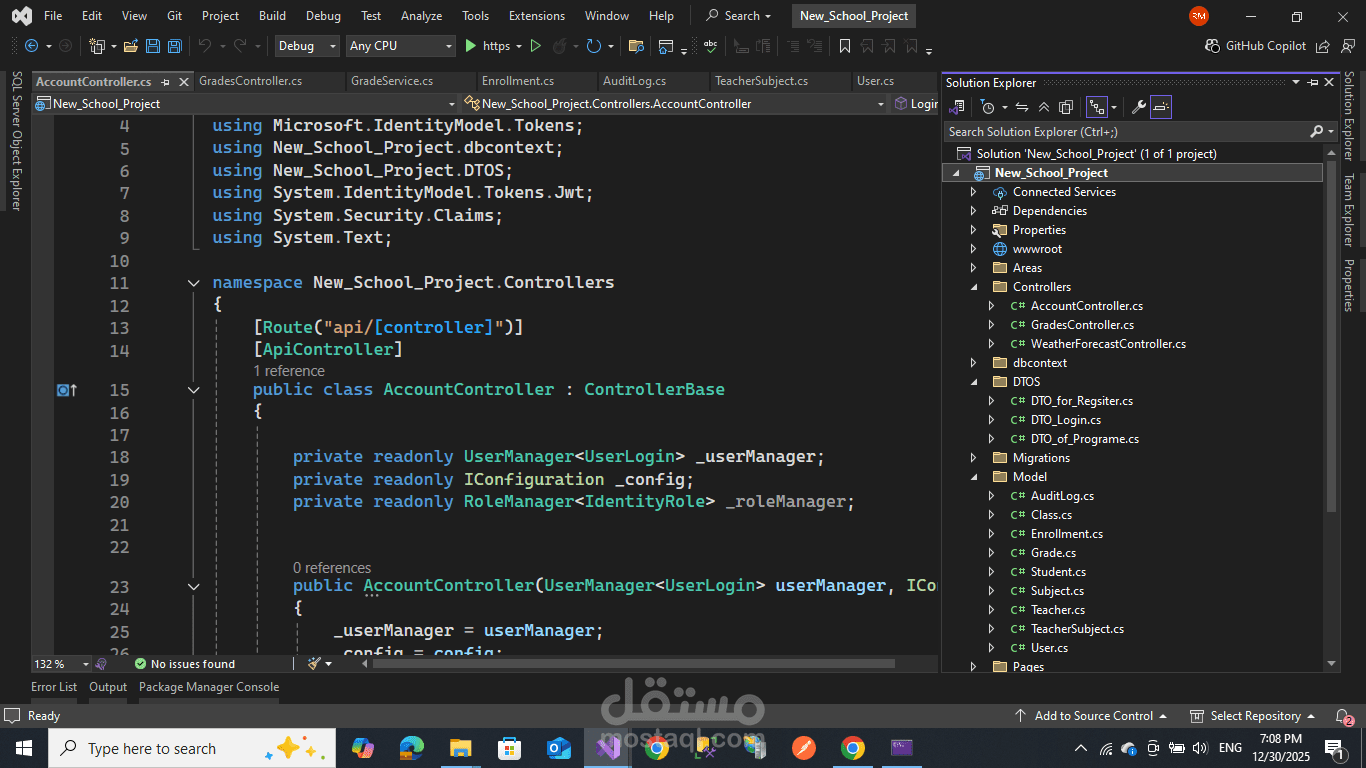This screenshot has height=768, width=1366.
Task: Click Add to Source Control in status bar
Action: (x=1092, y=716)
